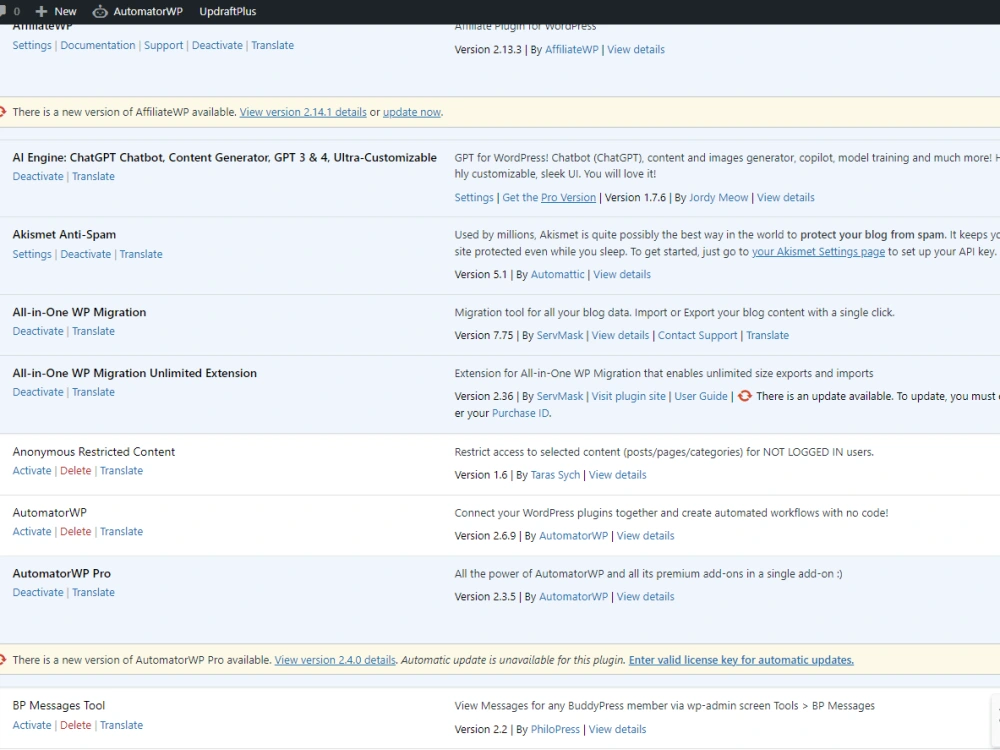This screenshot has width=1000, height=750.
Task: Deactivate AutomatorWP Pro plugin
Action: [x=38, y=592]
